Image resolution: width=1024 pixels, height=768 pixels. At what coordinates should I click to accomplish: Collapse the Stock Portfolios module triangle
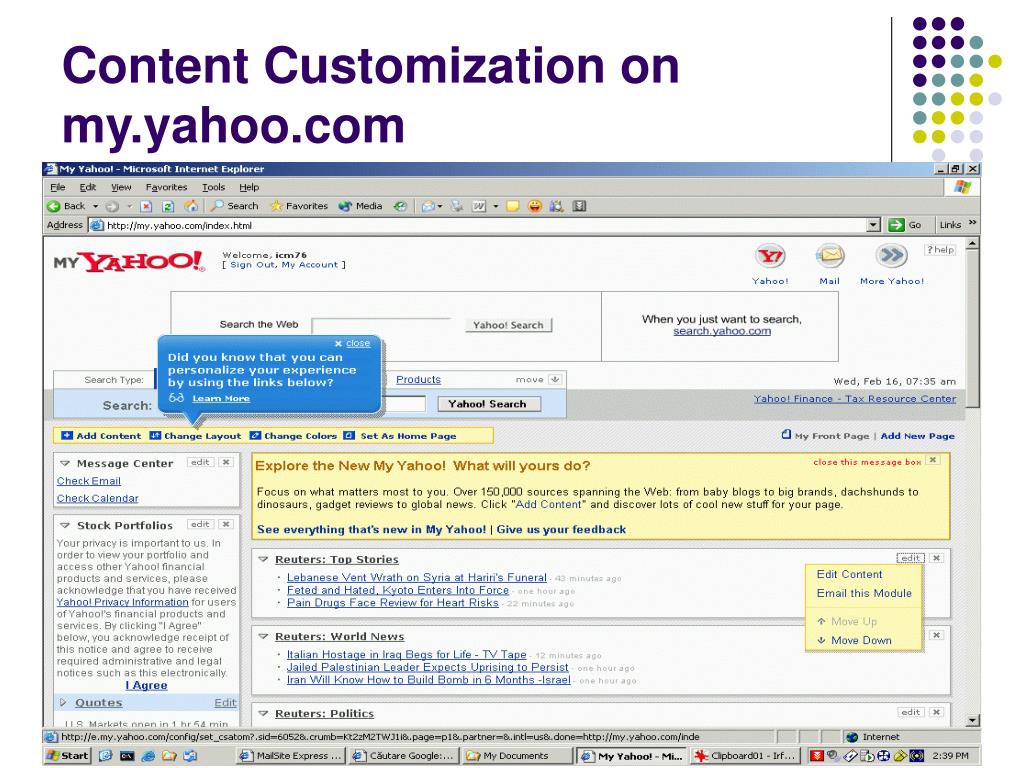point(65,525)
